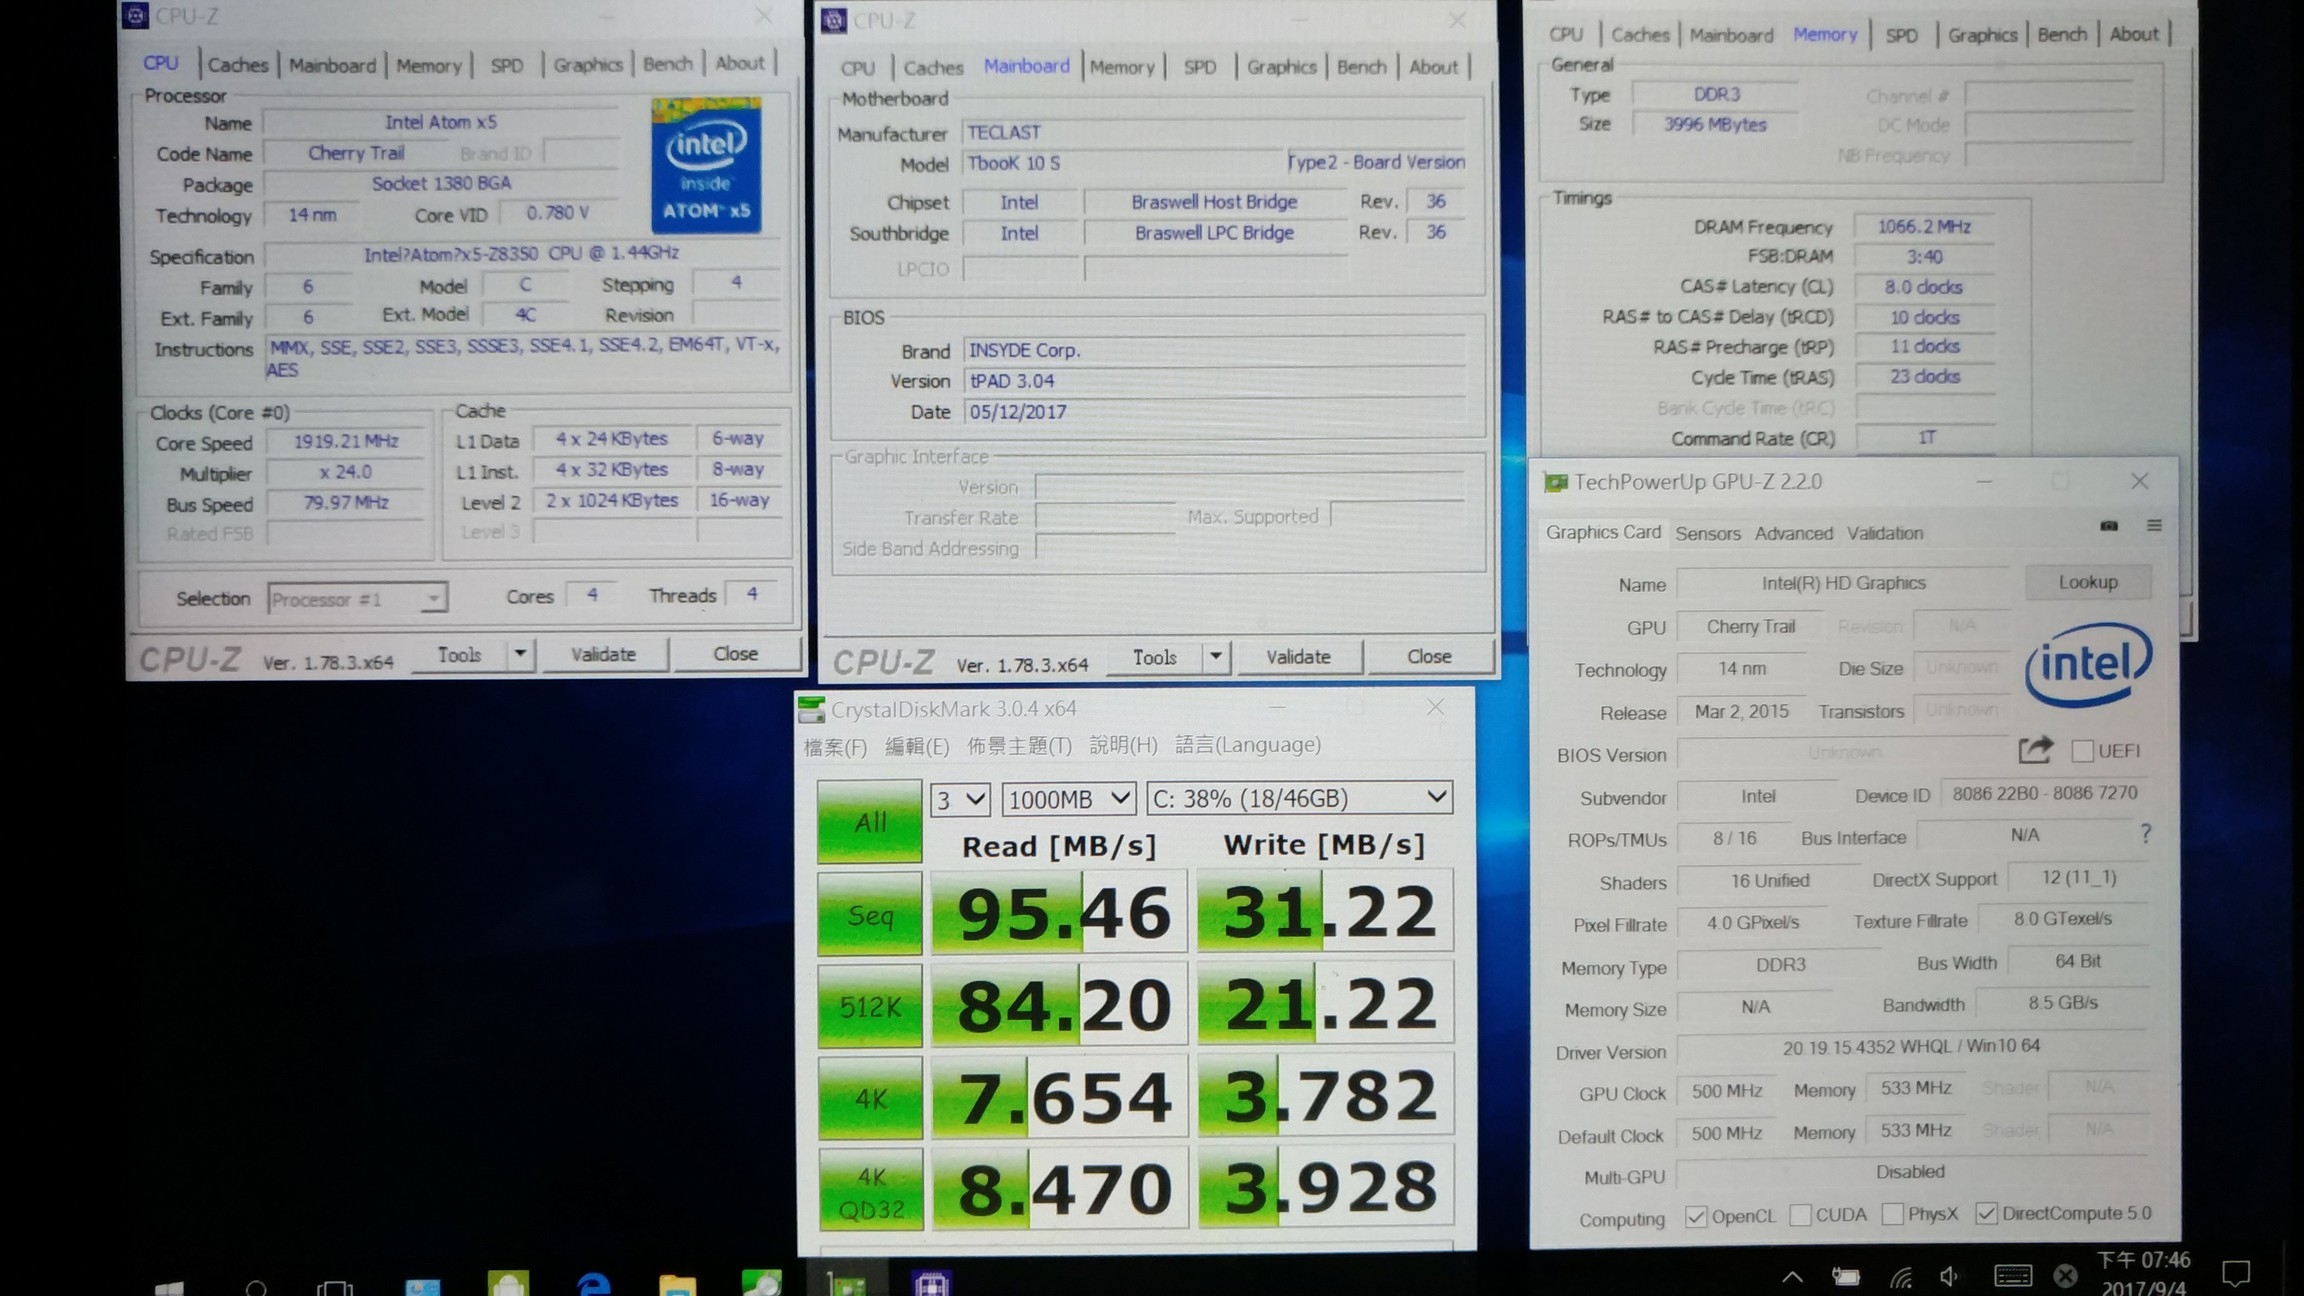
Task: Click the taskbar search circle icon
Action: (x=256, y=1288)
